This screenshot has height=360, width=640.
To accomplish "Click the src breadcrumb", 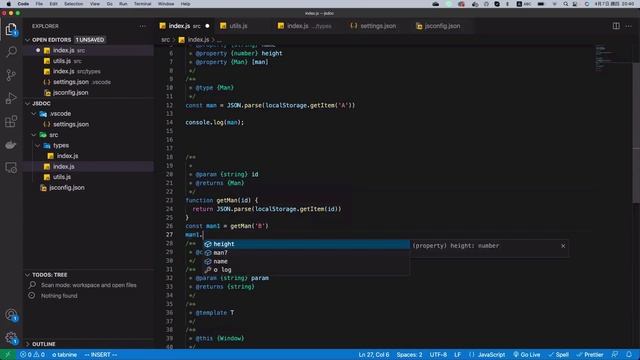I will tap(165, 40).
